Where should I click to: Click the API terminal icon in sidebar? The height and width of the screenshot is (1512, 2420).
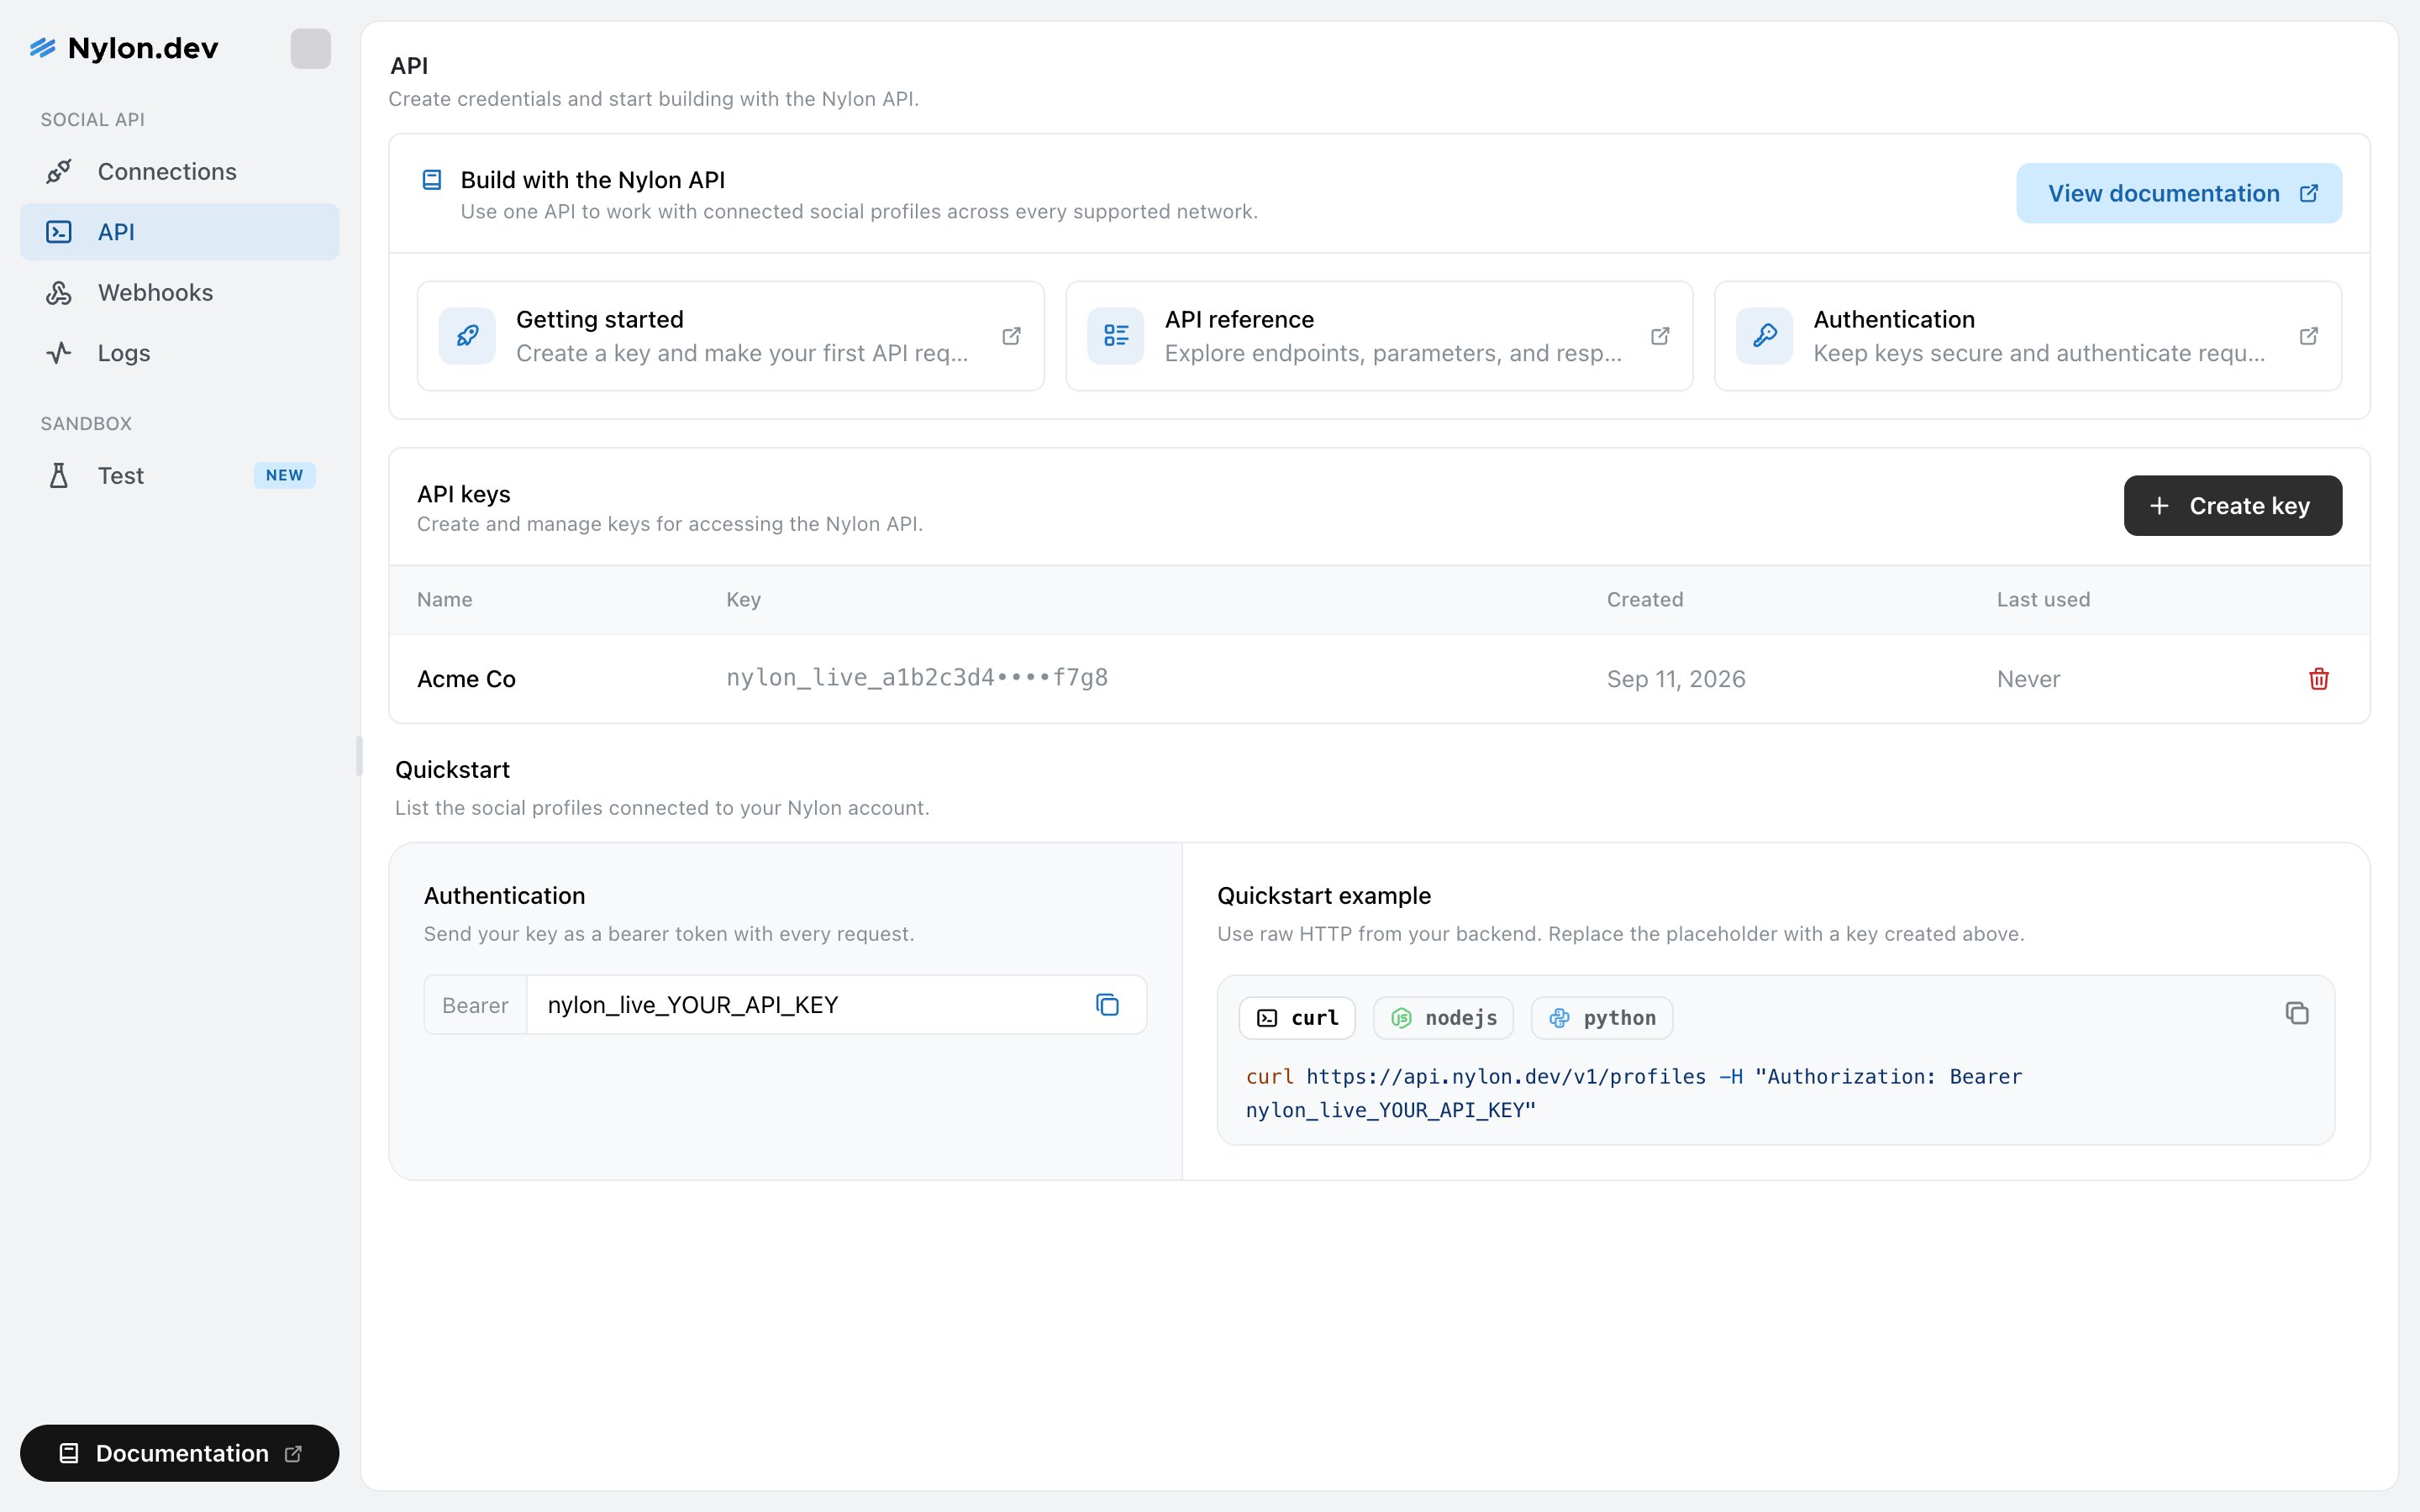coord(59,232)
